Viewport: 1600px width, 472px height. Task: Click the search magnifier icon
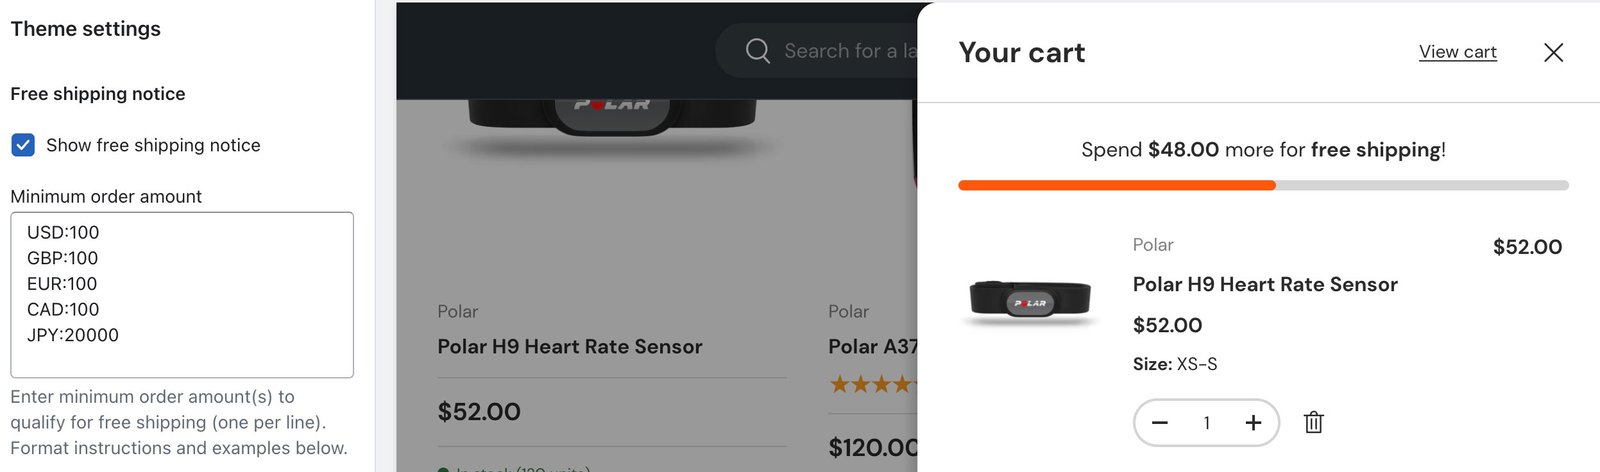(758, 51)
